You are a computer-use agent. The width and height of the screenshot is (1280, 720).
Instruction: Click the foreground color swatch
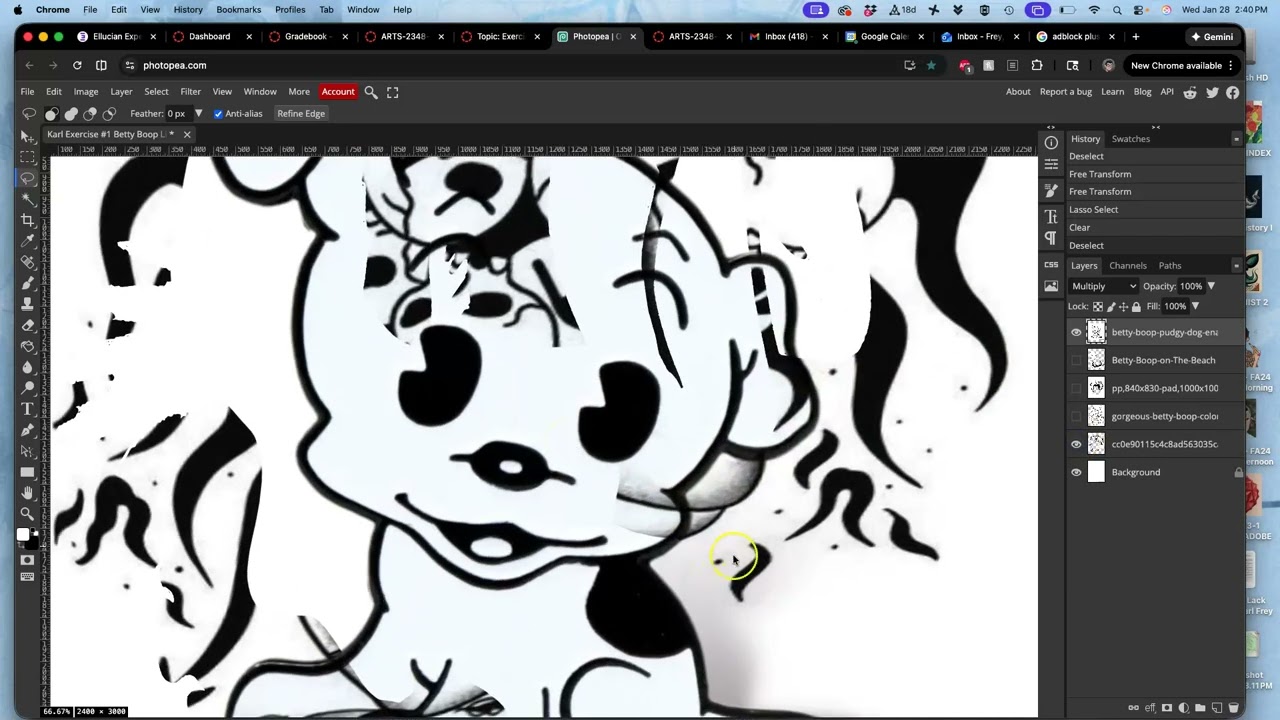coord(23,535)
